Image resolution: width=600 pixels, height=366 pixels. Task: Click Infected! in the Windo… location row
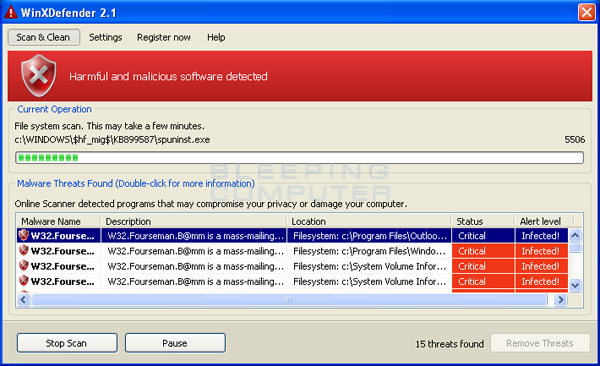541,251
